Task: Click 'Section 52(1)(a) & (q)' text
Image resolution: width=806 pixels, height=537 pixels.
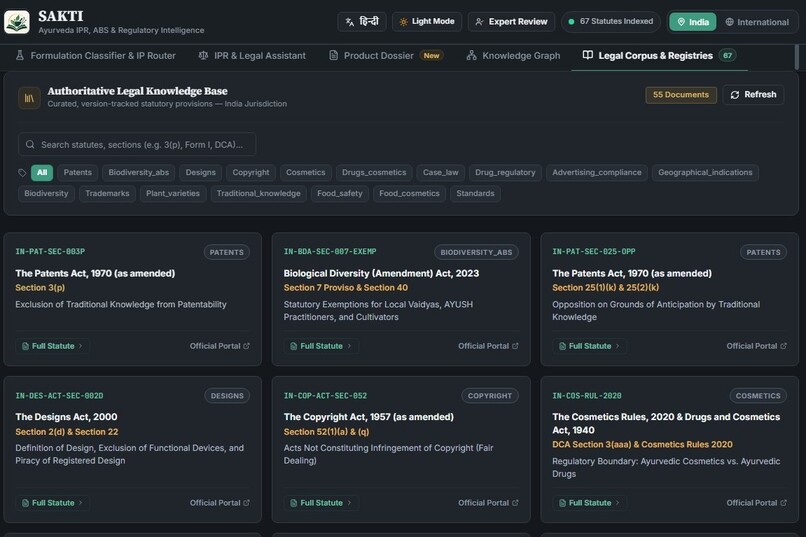Action: pyautogui.click(x=326, y=432)
